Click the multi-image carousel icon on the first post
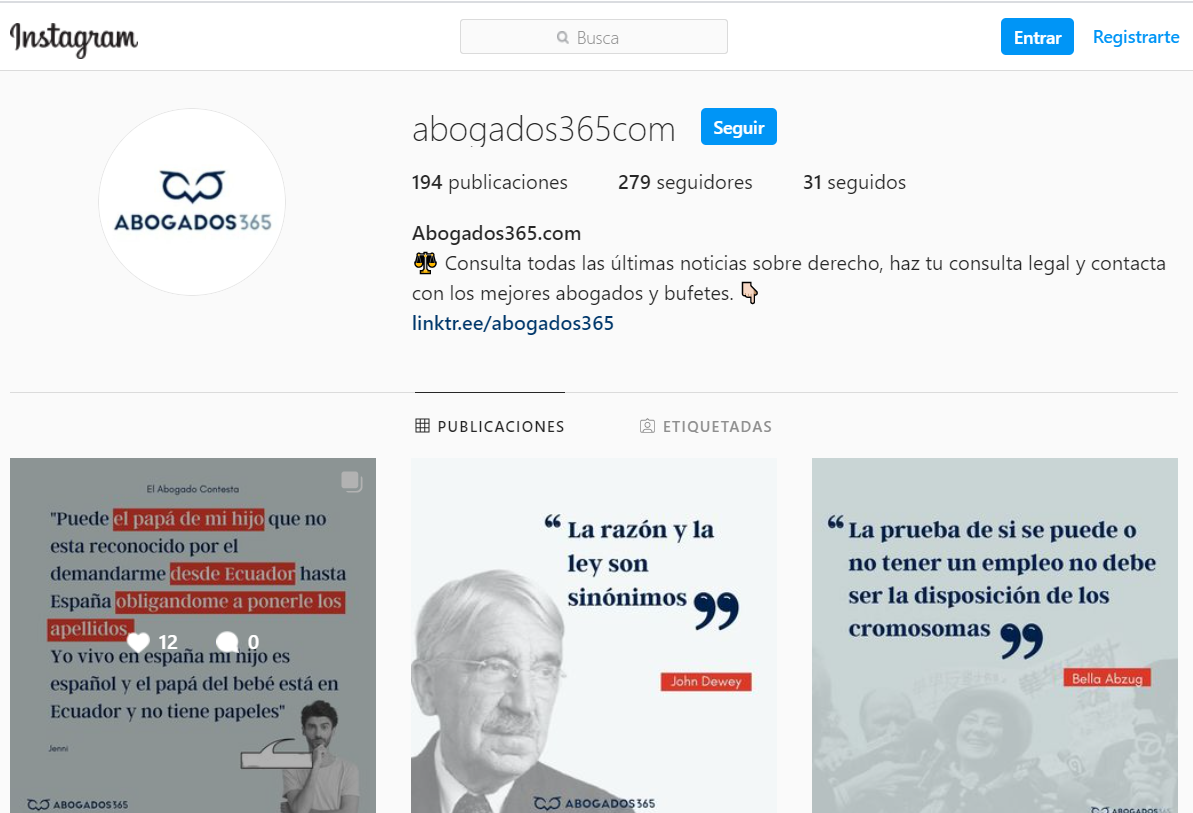1193x813 pixels. click(x=352, y=481)
